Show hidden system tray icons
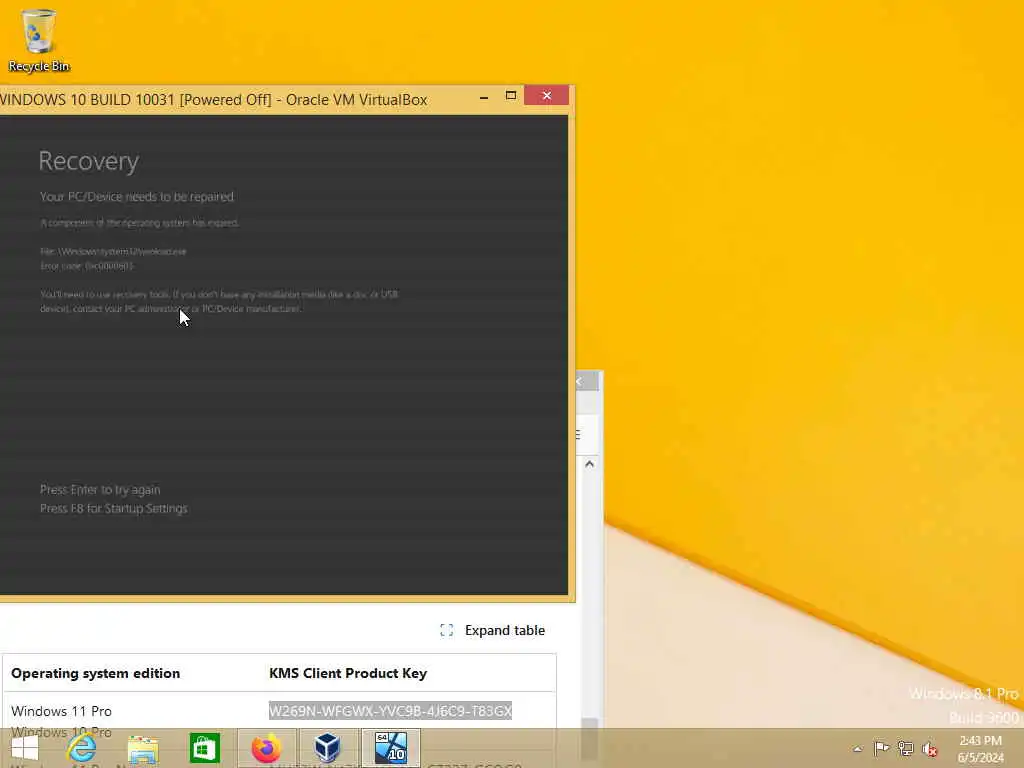Viewport: 1024px width, 768px height. (x=857, y=749)
